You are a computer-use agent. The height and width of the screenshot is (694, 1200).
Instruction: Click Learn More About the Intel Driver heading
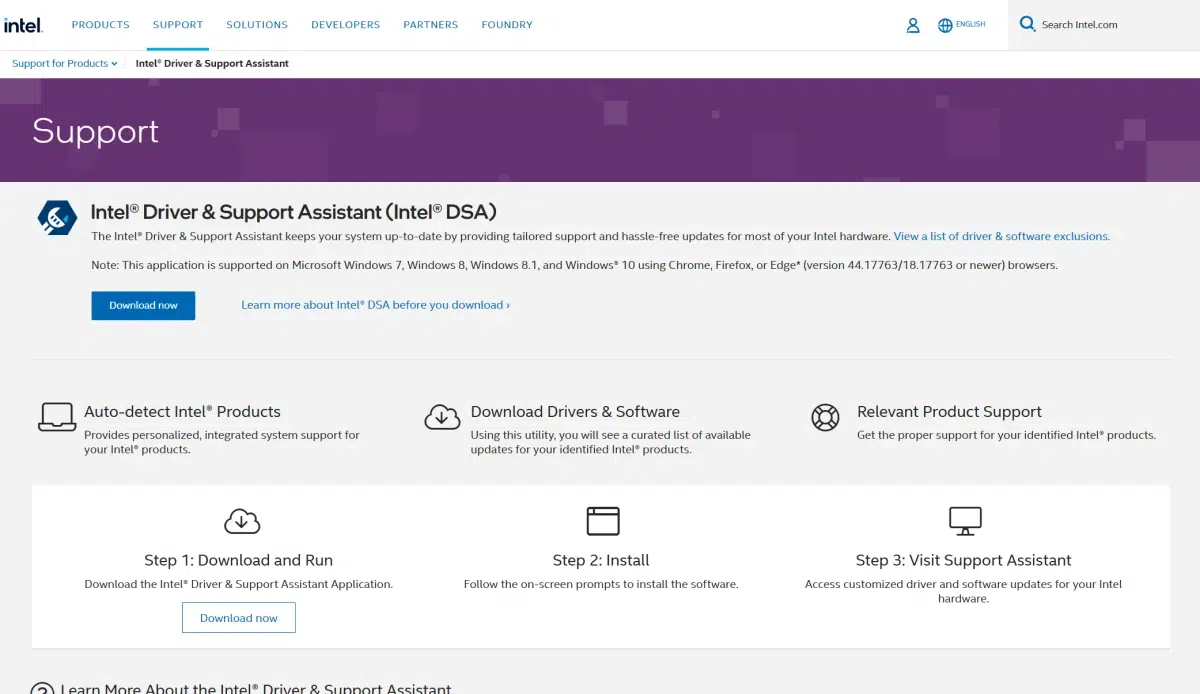coord(256,688)
